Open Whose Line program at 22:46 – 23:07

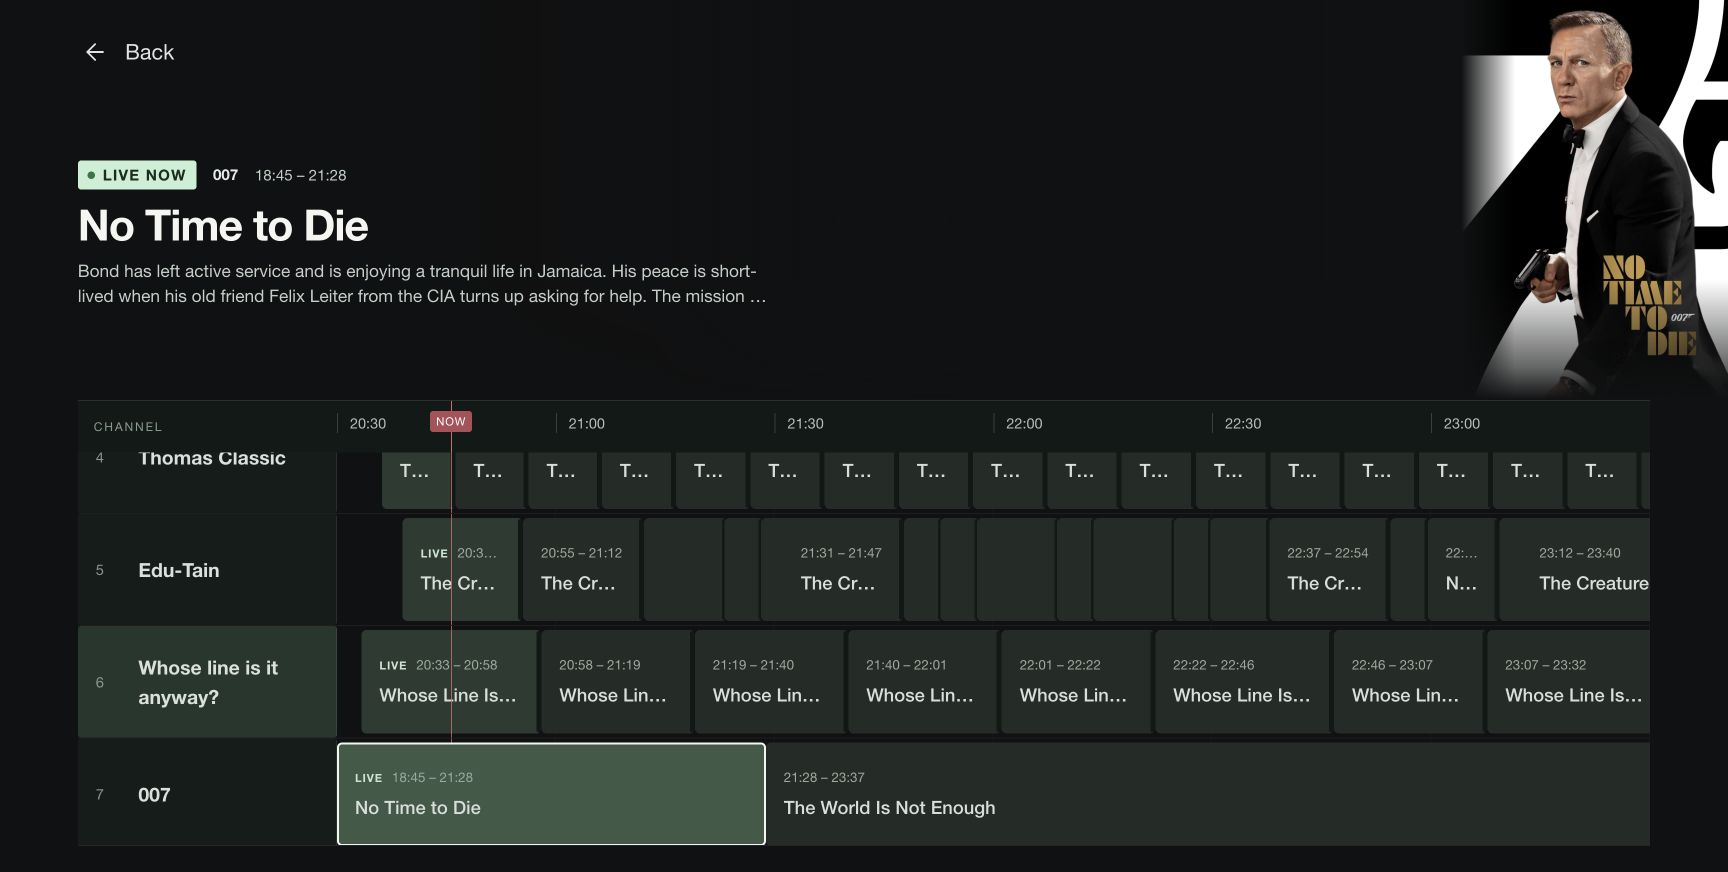point(1408,682)
